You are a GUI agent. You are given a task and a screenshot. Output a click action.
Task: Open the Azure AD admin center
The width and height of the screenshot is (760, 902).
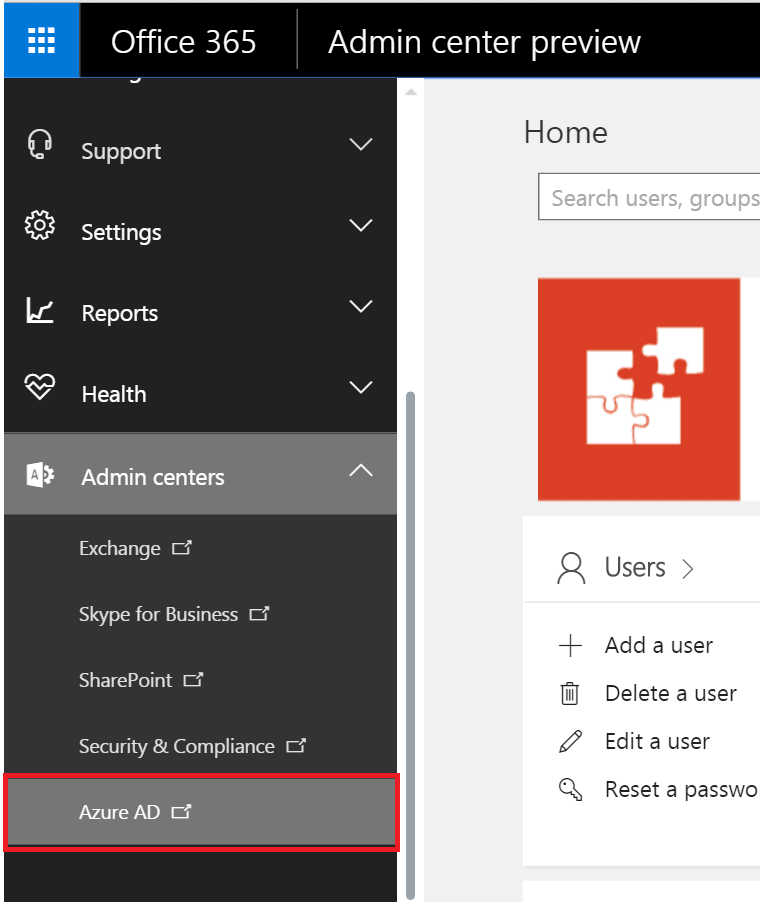pyautogui.click(x=120, y=812)
